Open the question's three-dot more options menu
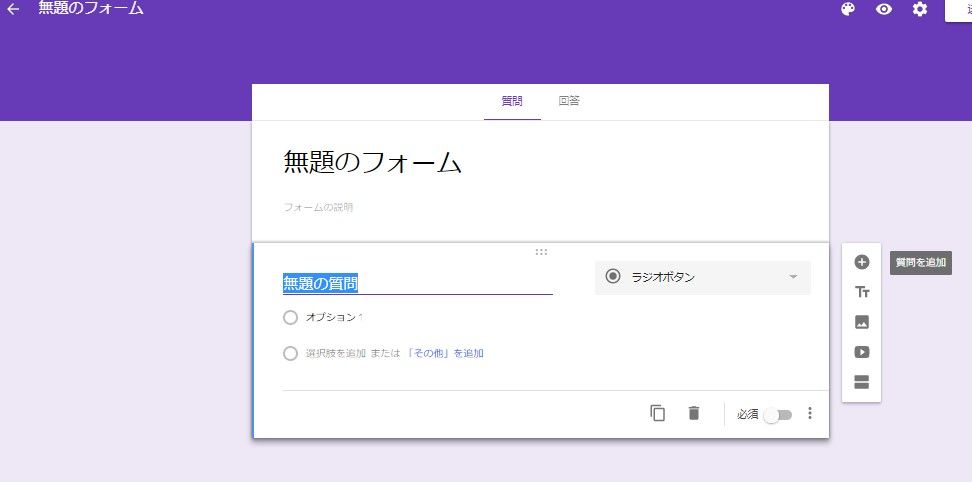This screenshot has height=482, width=972. click(x=810, y=414)
